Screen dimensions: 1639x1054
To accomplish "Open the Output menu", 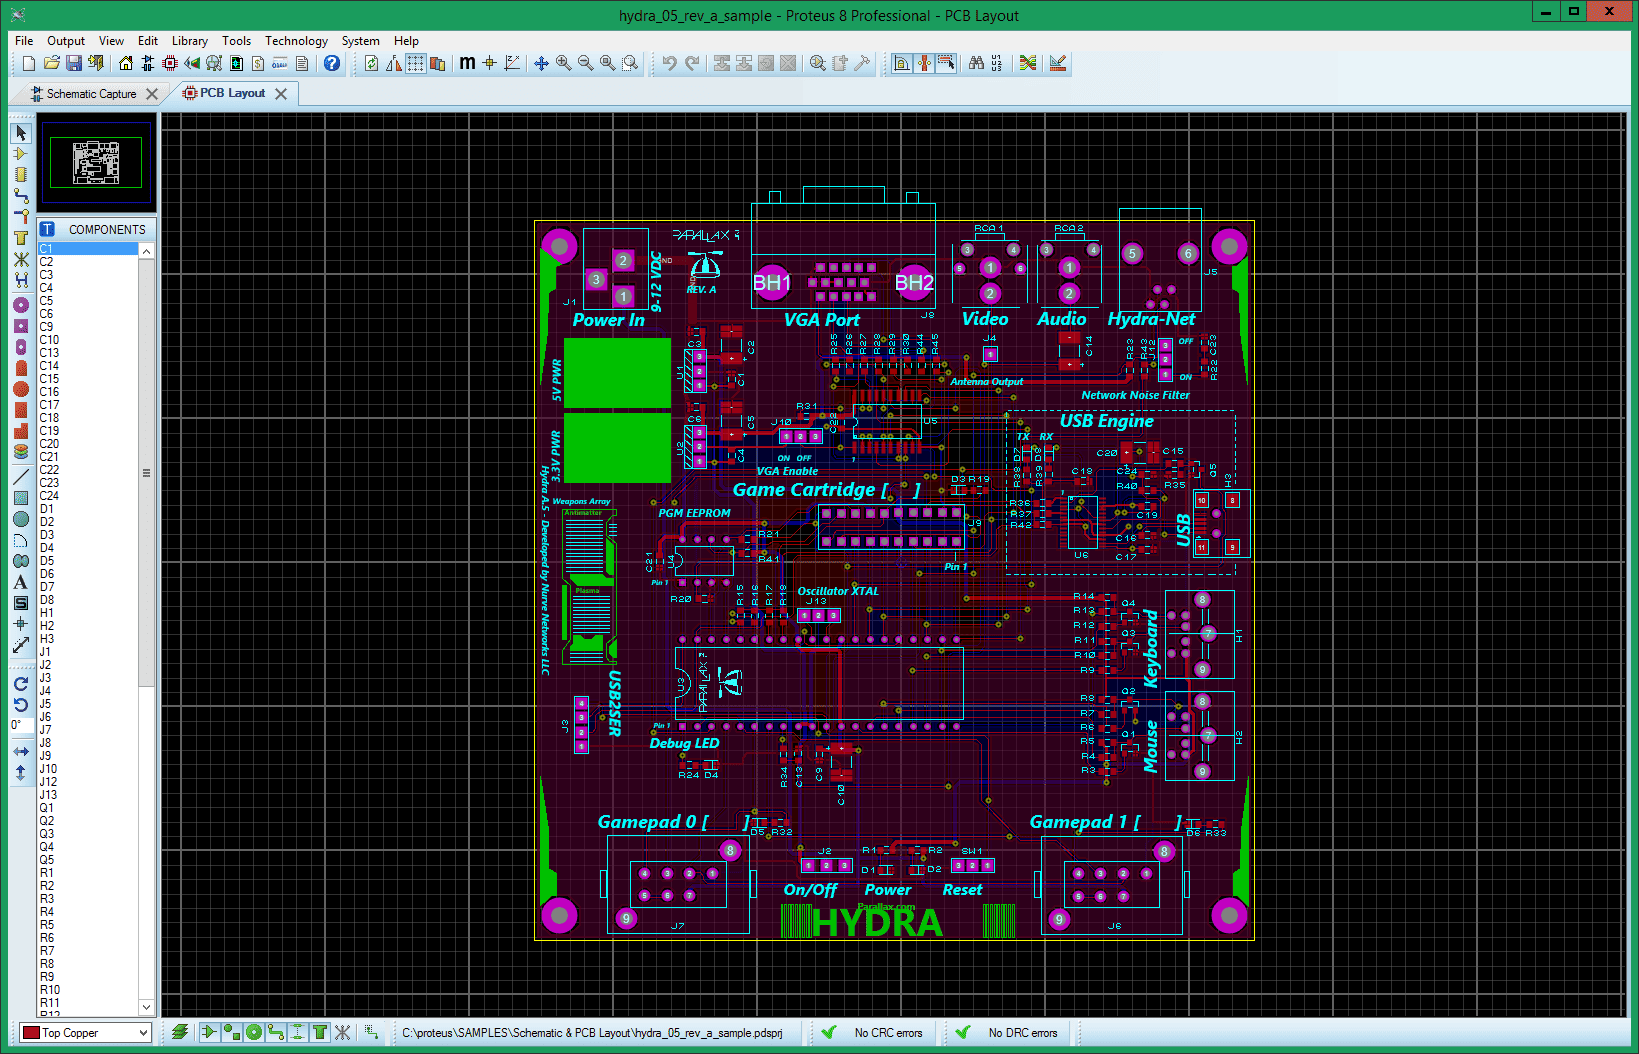I will [x=66, y=41].
